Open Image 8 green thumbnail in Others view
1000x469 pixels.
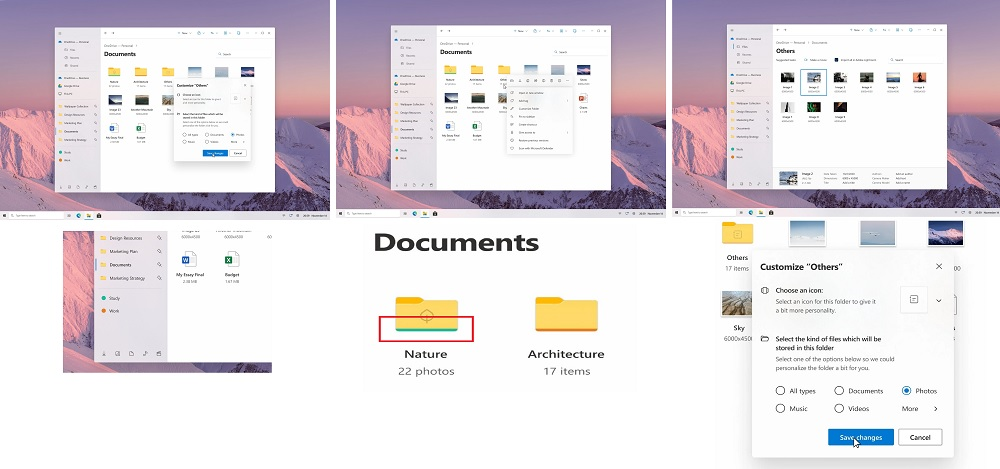pos(814,107)
